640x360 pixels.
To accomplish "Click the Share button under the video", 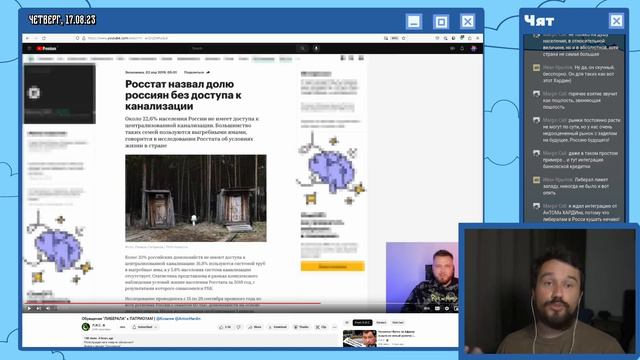I will click(x=256, y=327).
